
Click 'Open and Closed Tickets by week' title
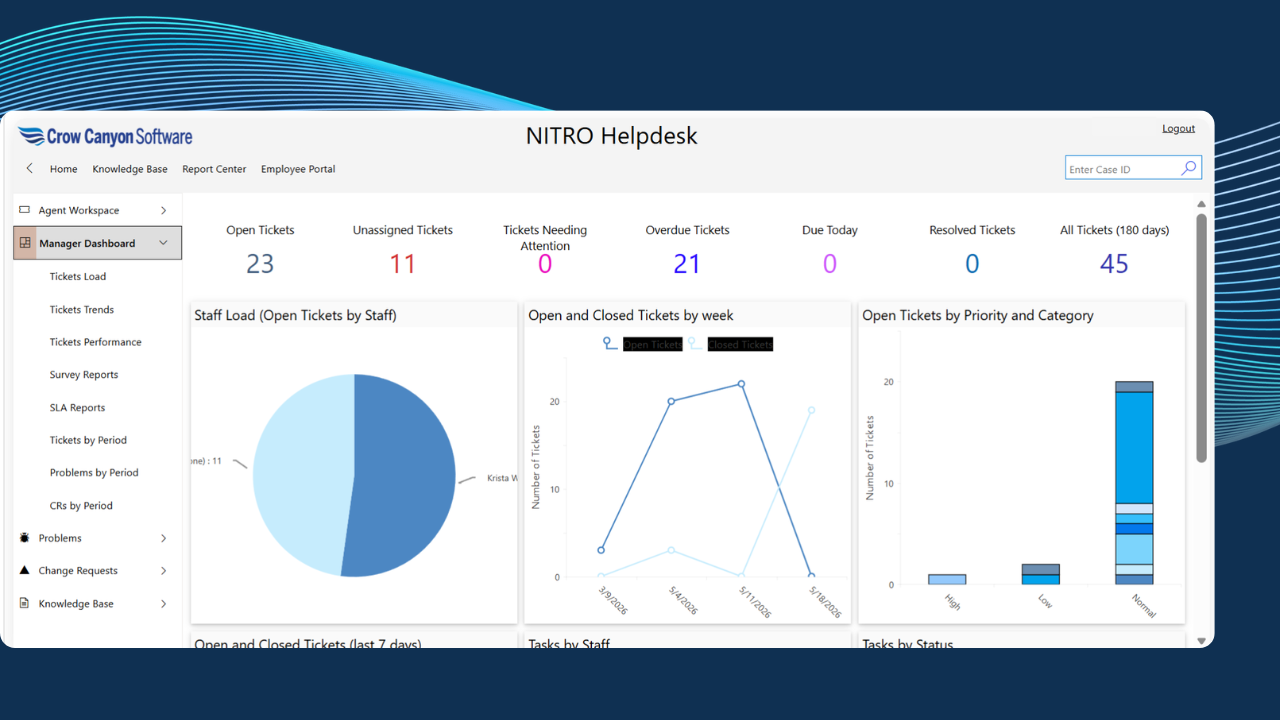(631, 315)
